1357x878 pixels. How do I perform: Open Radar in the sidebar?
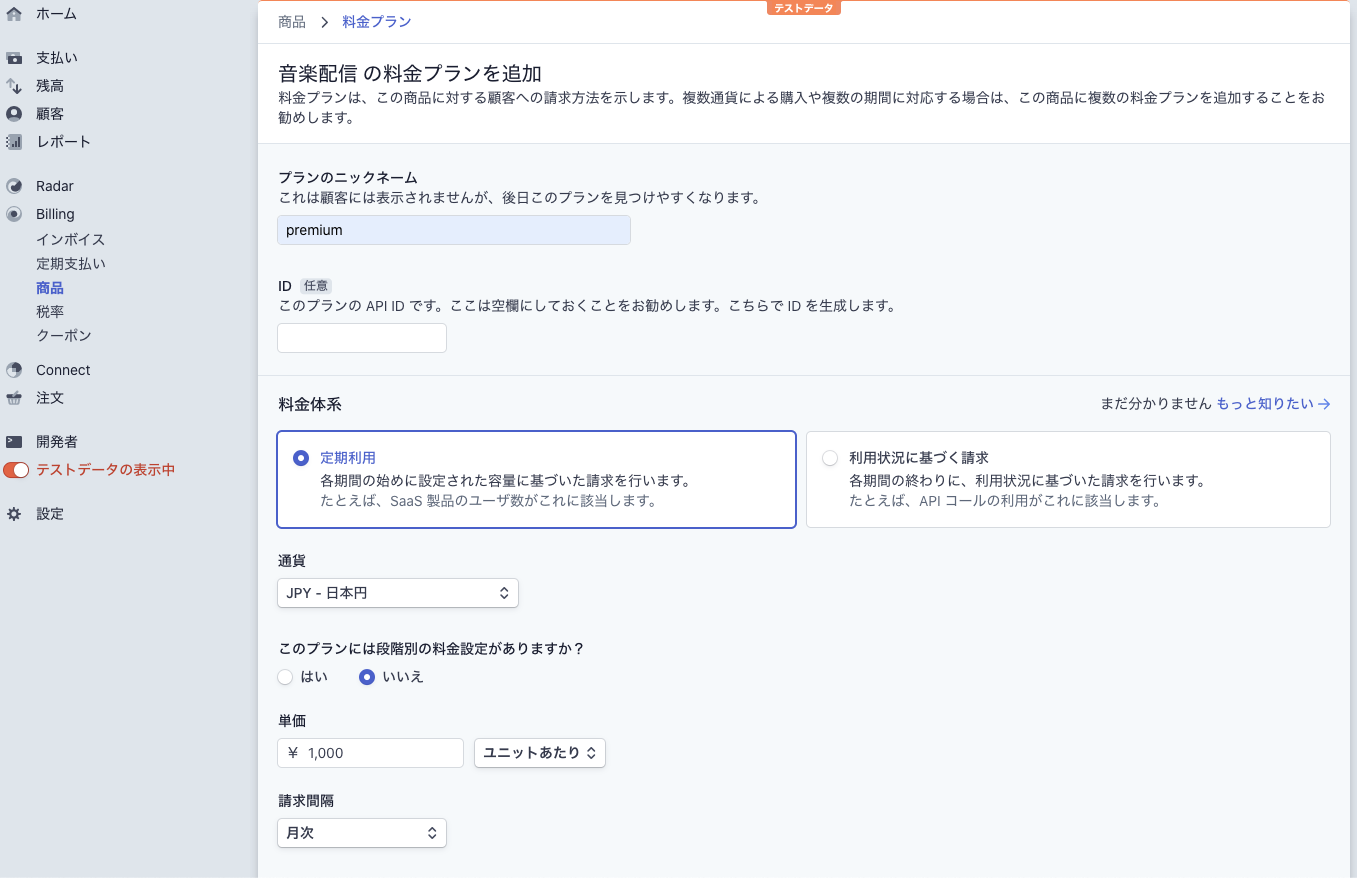coord(55,186)
